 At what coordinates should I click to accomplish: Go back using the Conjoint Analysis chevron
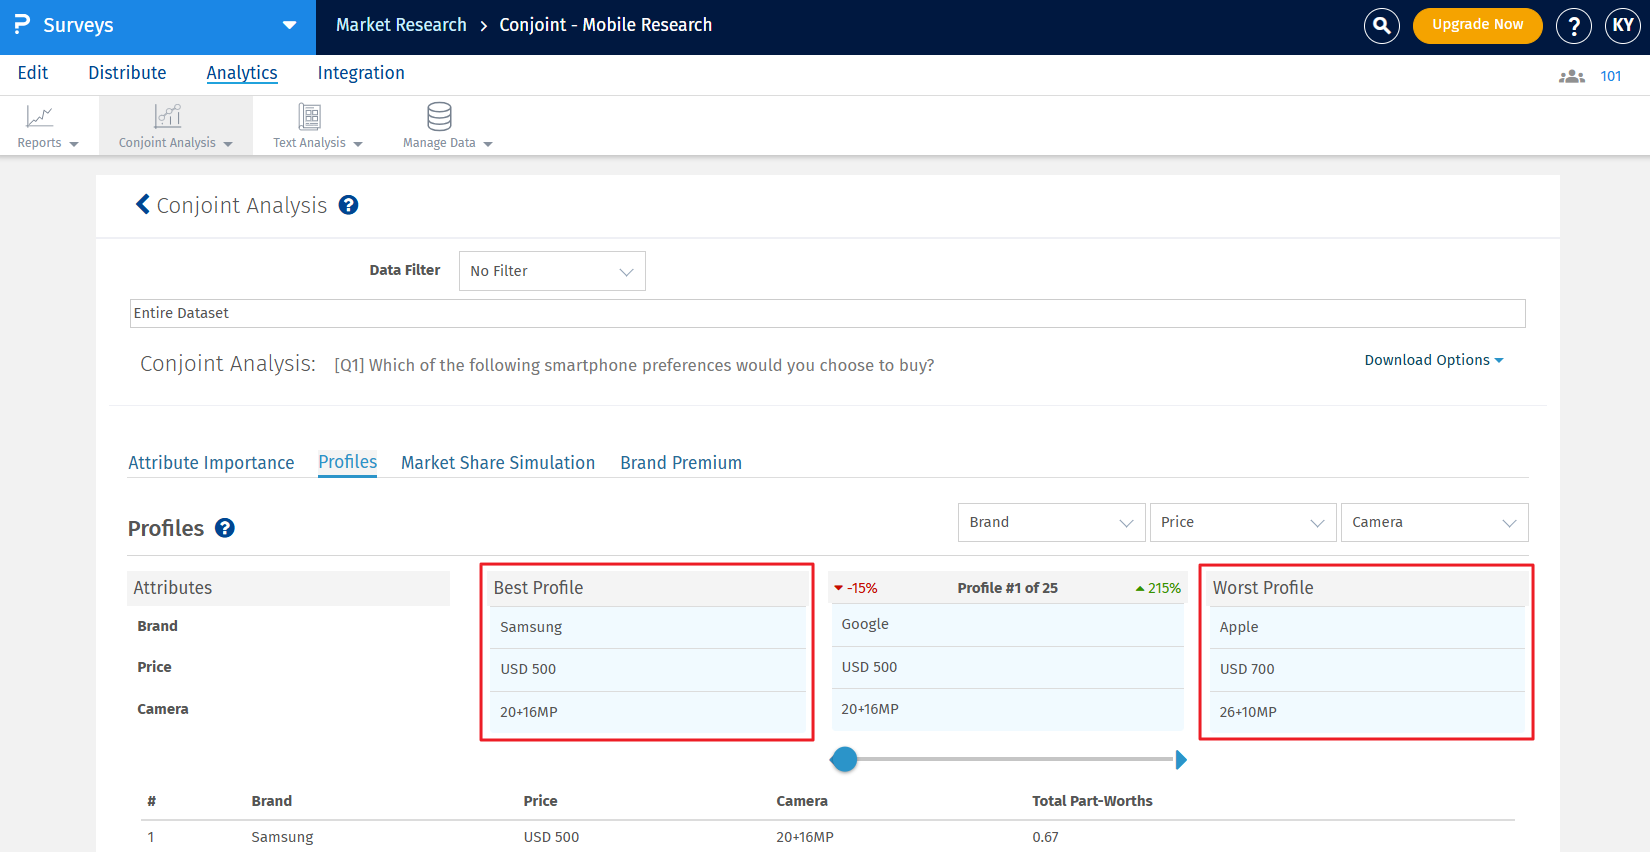pyautogui.click(x=143, y=205)
